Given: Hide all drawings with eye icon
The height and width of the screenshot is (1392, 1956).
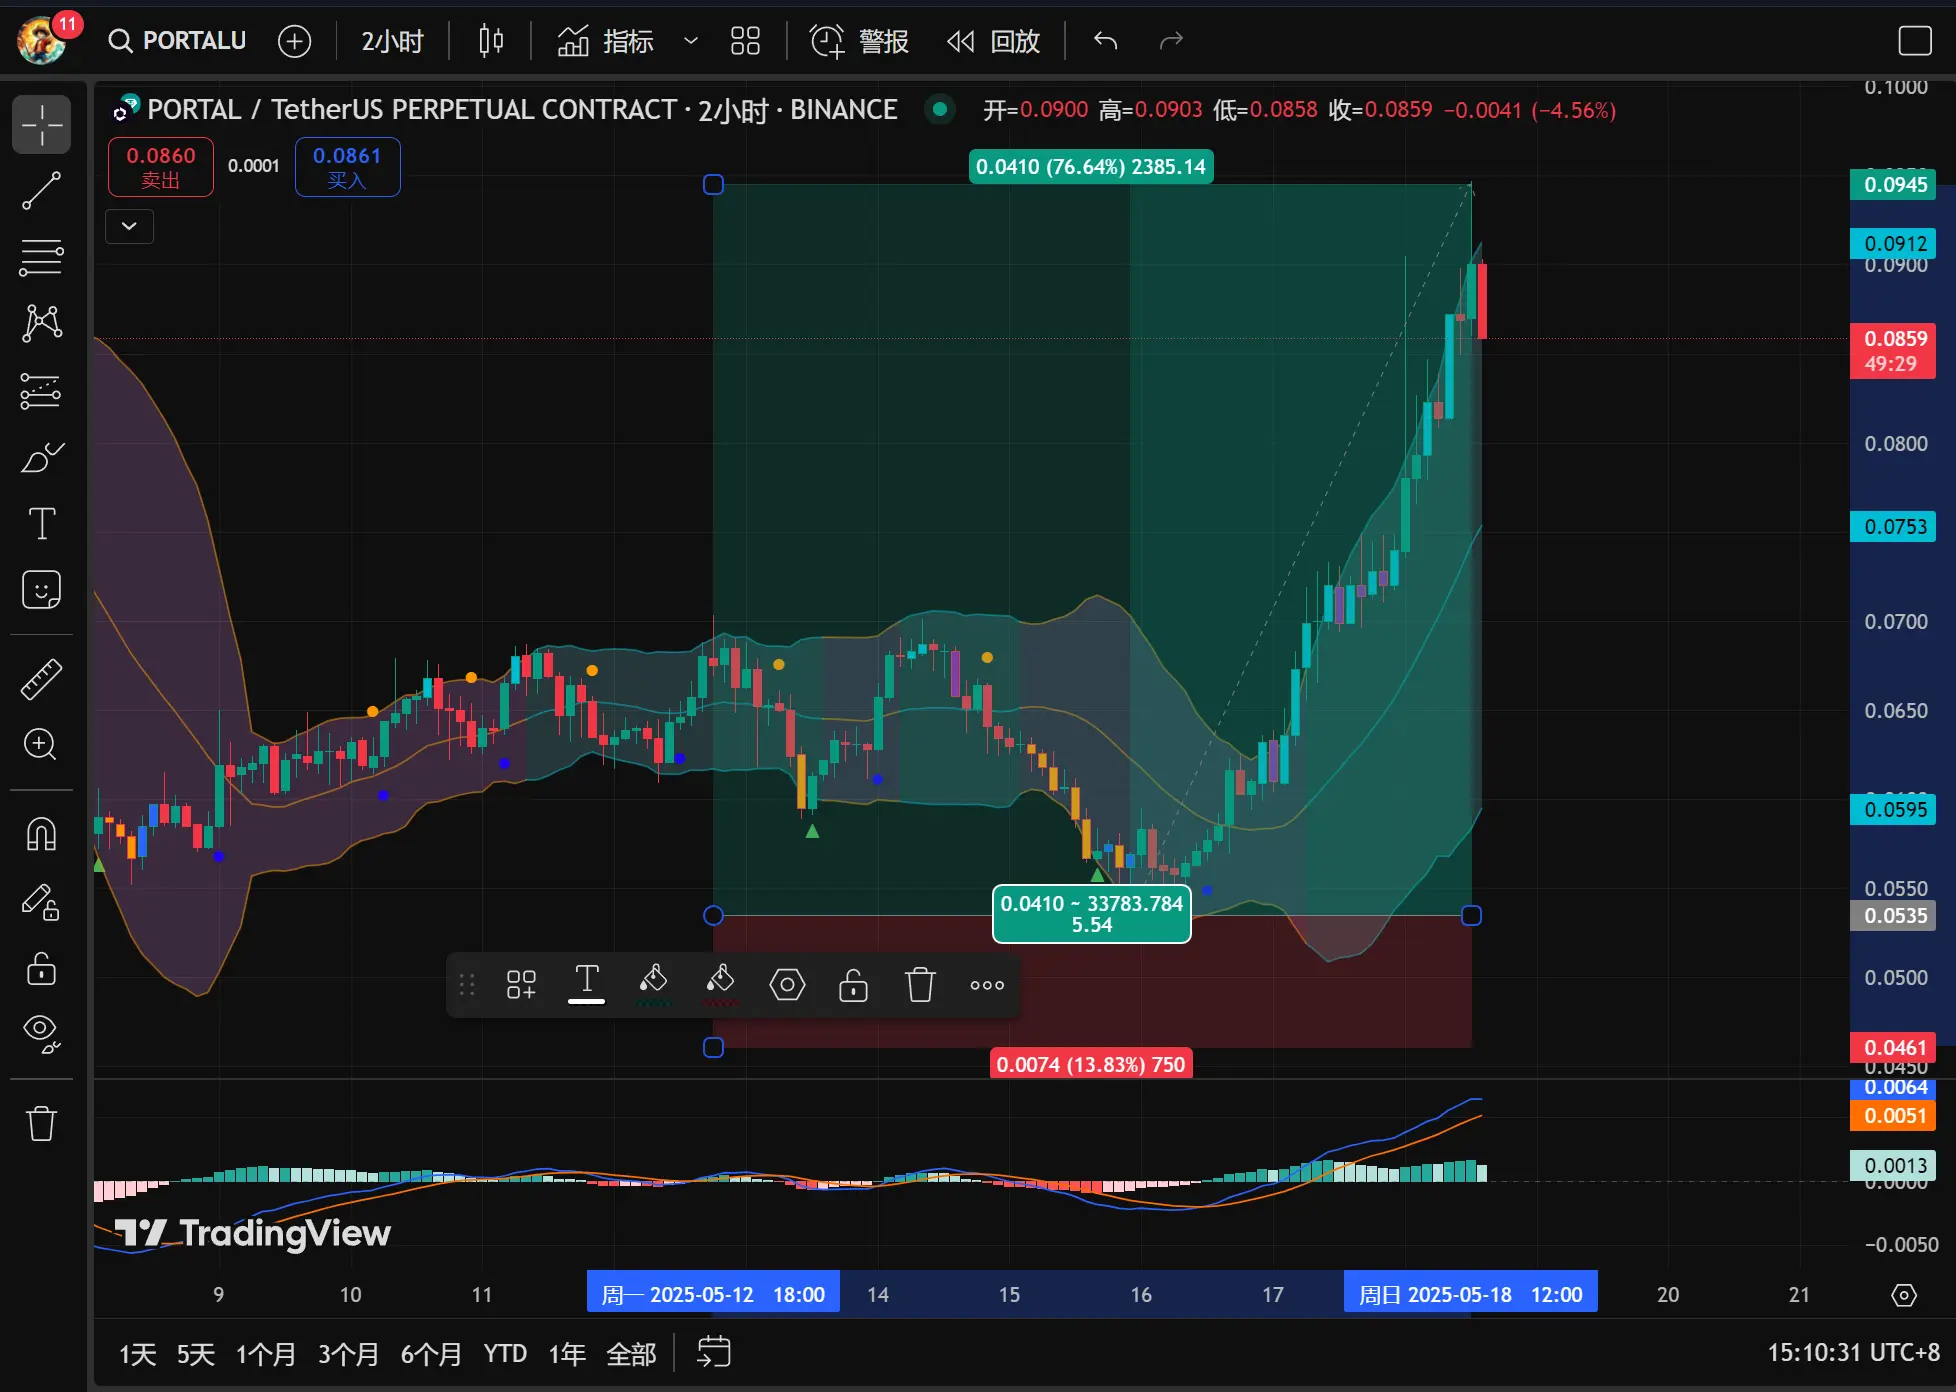Looking at the screenshot, I should click(x=41, y=1034).
